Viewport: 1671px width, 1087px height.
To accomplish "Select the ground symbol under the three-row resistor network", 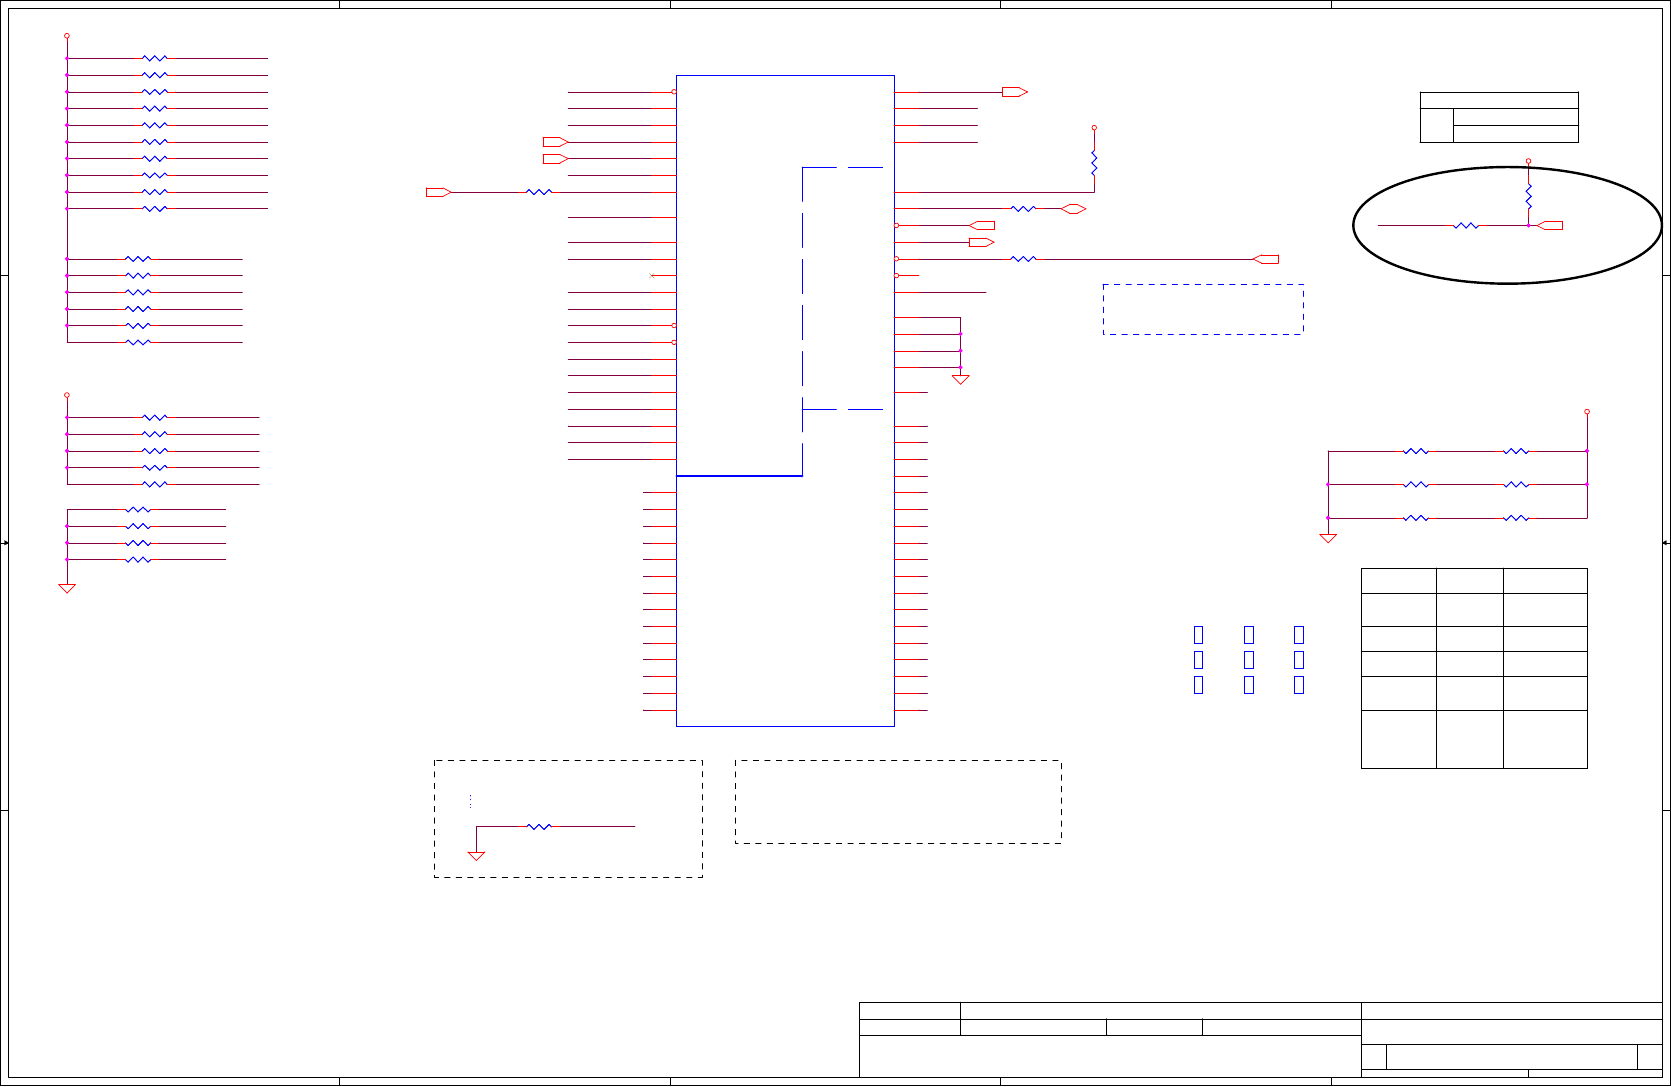I will tap(1328, 539).
